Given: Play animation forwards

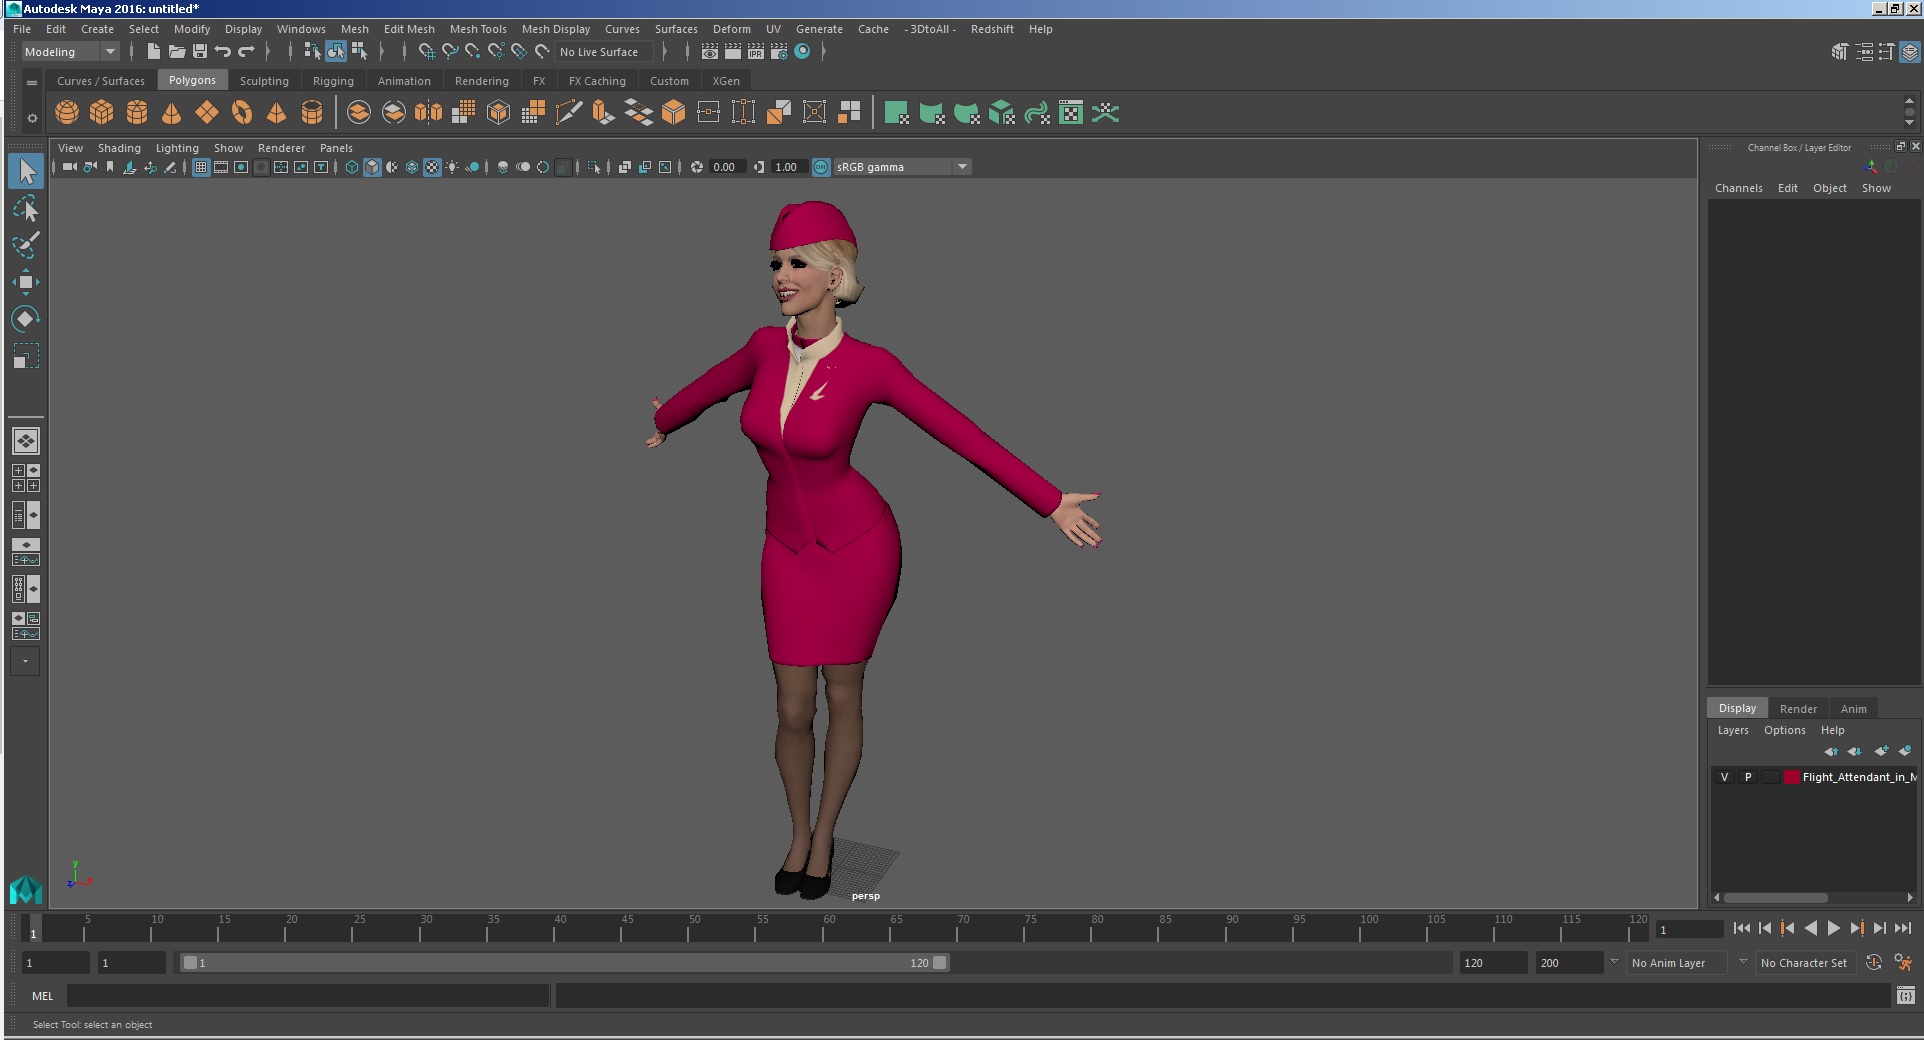Looking at the screenshot, I should 1833,928.
